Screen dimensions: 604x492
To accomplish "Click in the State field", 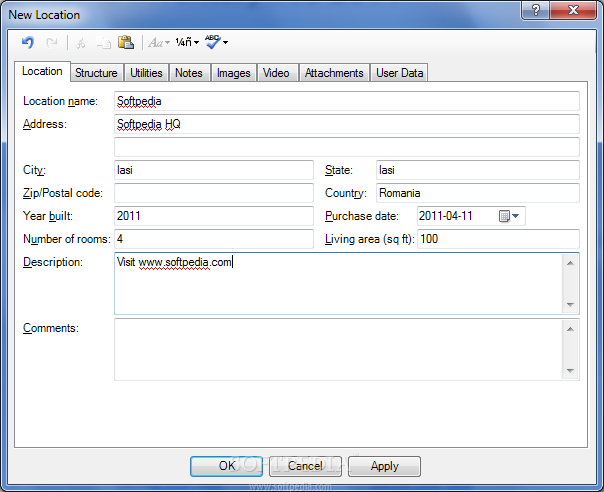I will pyautogui.click(x=478, y=170).
